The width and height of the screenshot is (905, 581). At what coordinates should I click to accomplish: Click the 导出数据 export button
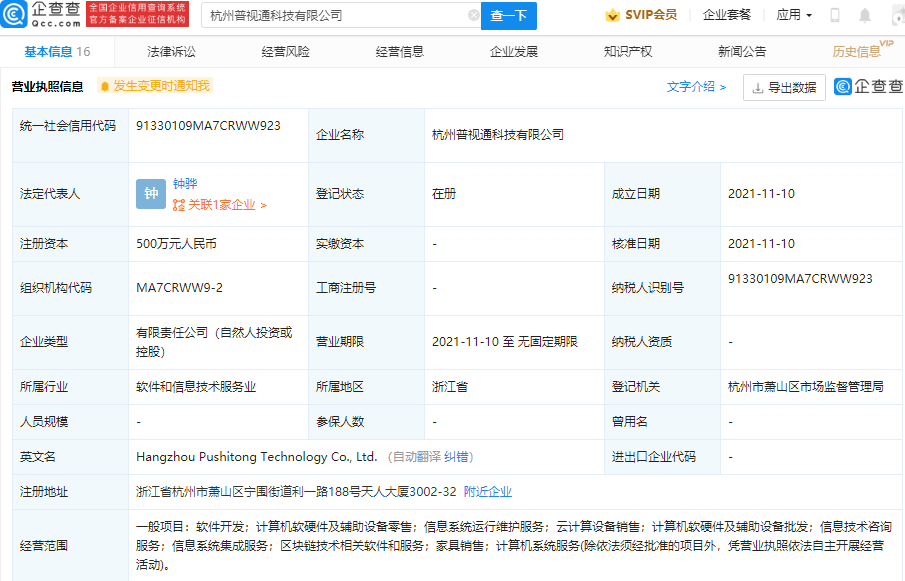784,87
